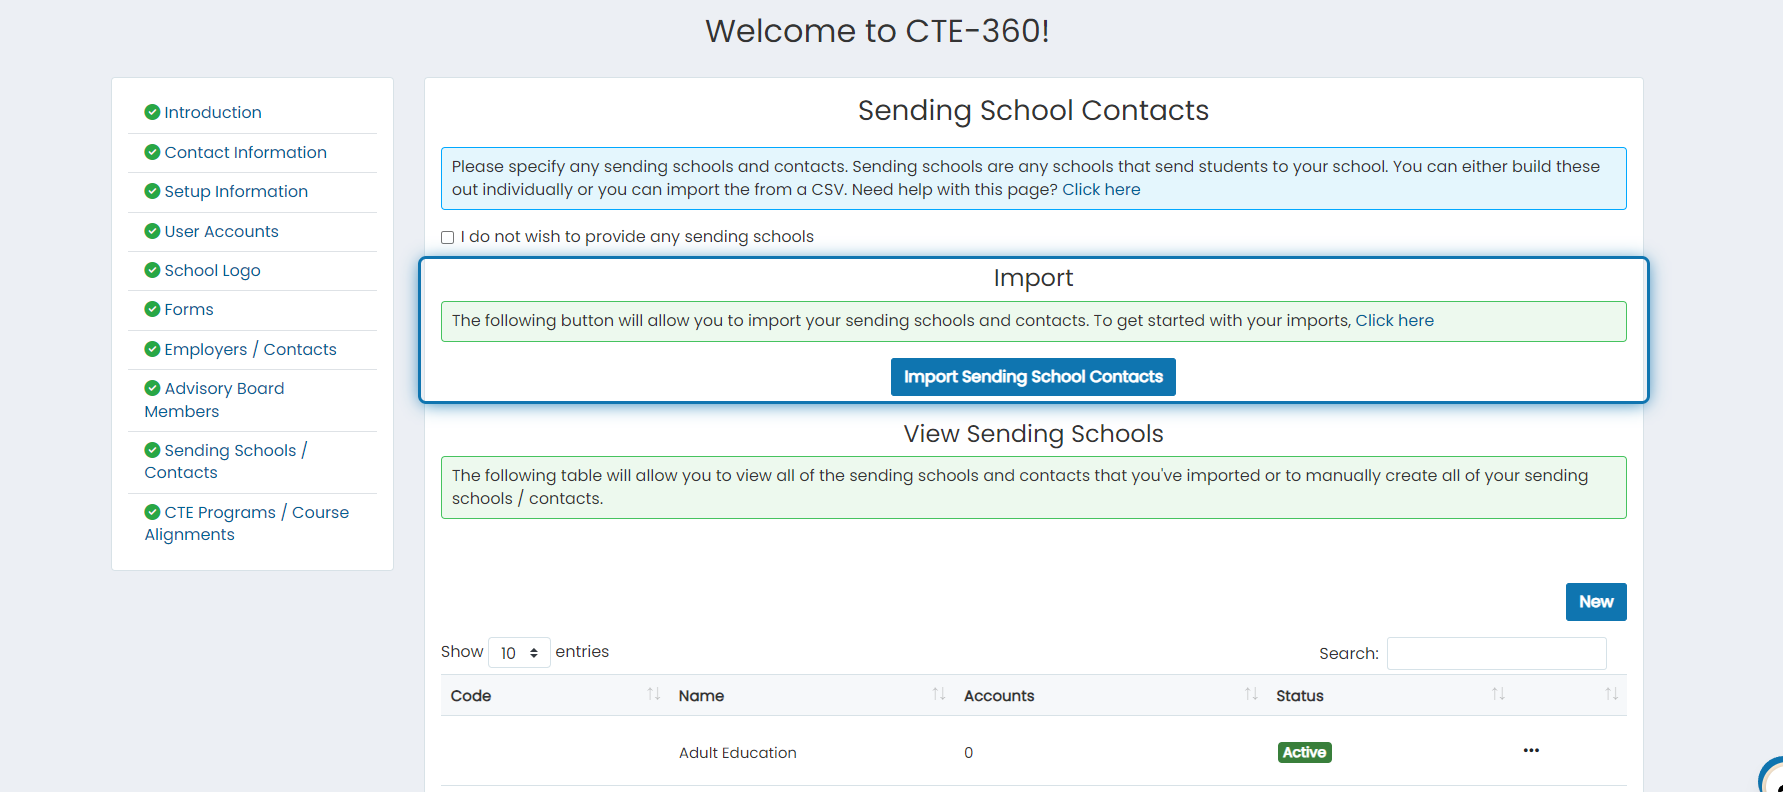The image size is (1783, 792).
Task: Click the Search input field
Action: pyautogui.click(x=1496, y=653)
